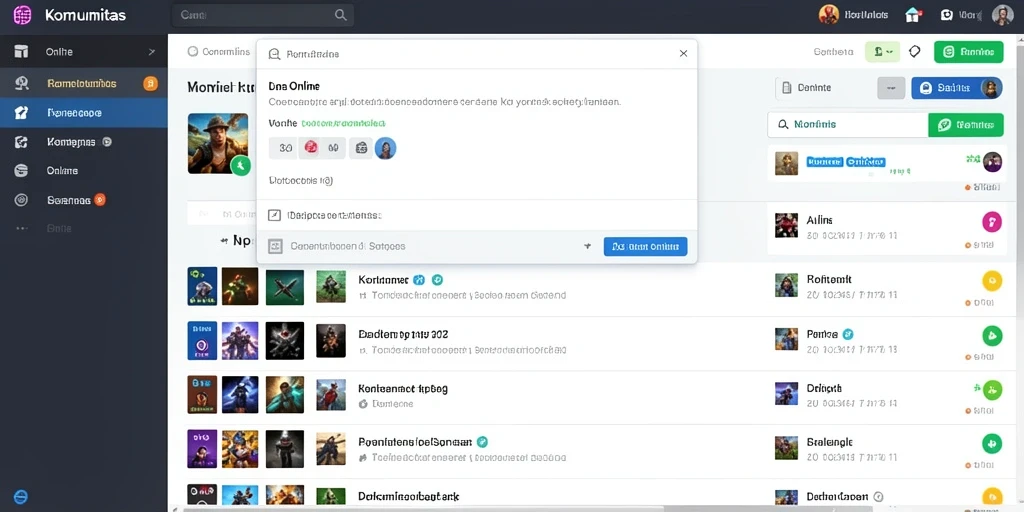Click the red circle chip in dialog
Image resolution: width=1024 pixels, height=512 pixels.
(x=312, y=148)
